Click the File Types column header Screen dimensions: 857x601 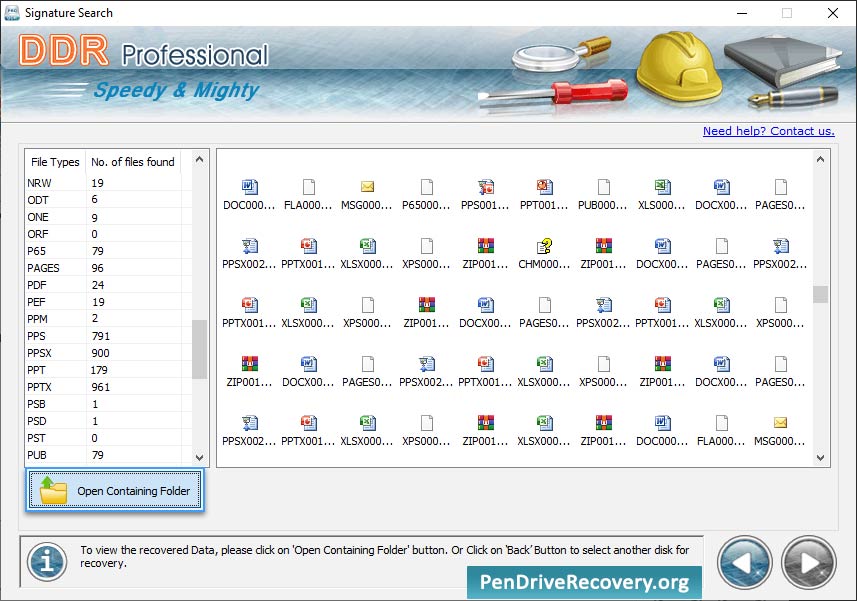tap(55, 162)
